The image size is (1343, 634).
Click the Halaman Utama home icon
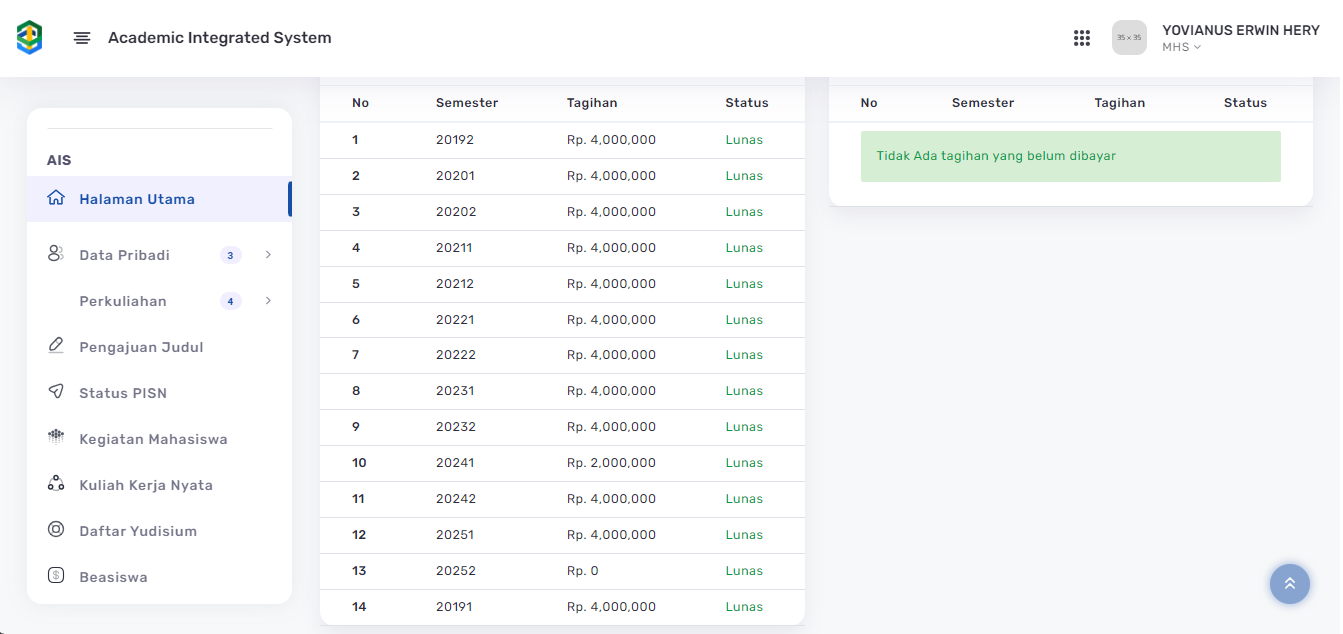pos(56,199)
